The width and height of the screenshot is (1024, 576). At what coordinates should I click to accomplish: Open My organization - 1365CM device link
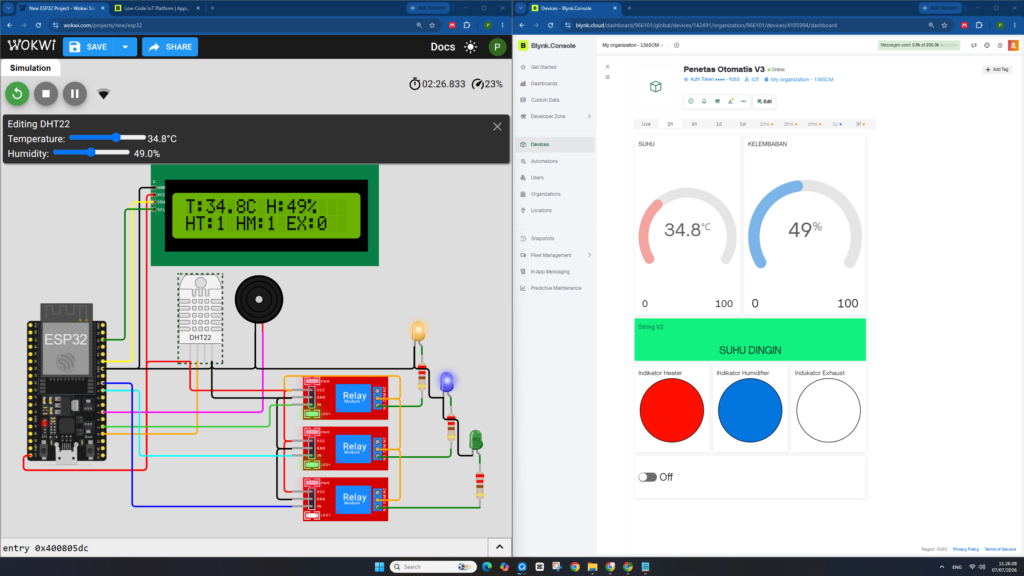point(799,80)
